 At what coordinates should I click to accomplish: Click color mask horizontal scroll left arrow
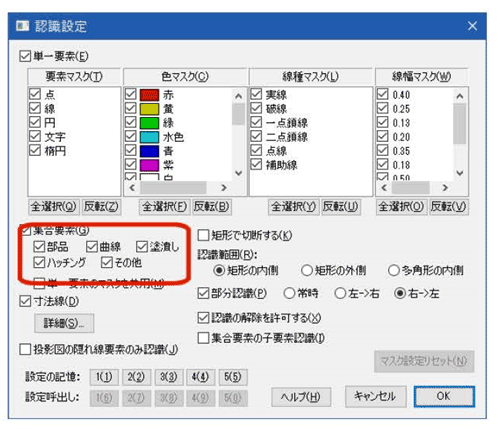point(132,188)
